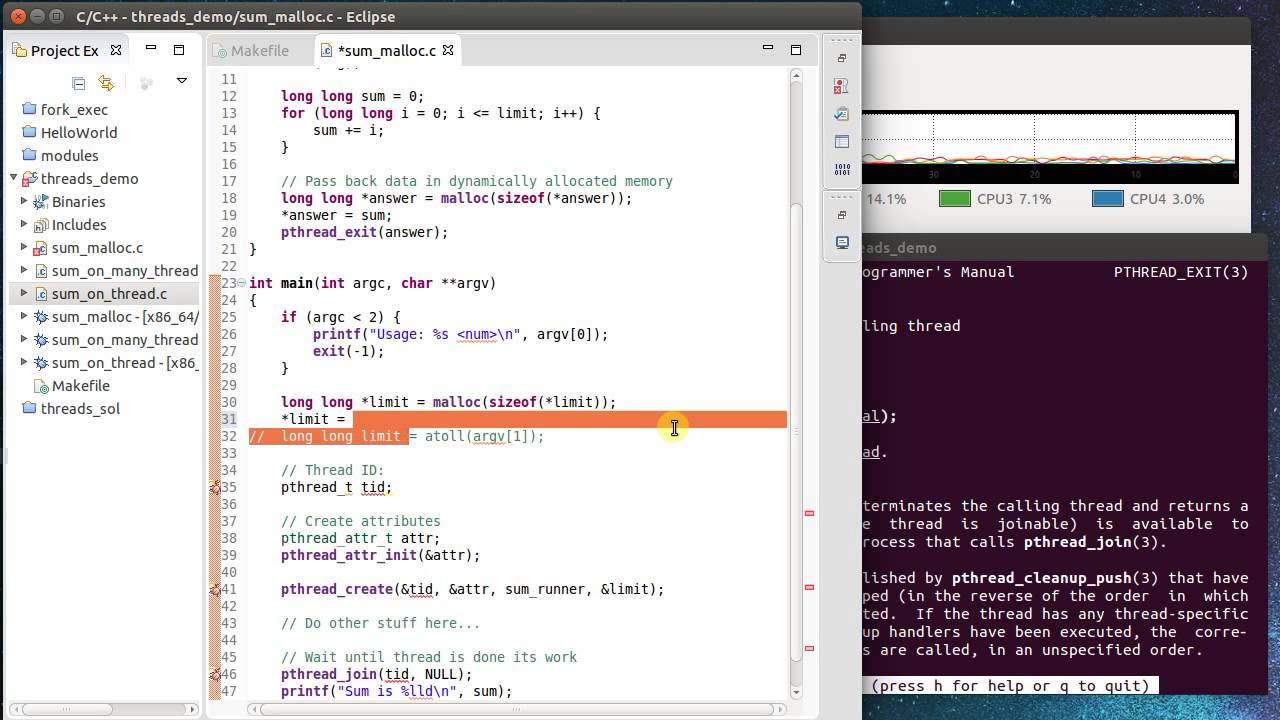
Task: Click the CPU4 blue color swatch
Action: point(1107,199)
